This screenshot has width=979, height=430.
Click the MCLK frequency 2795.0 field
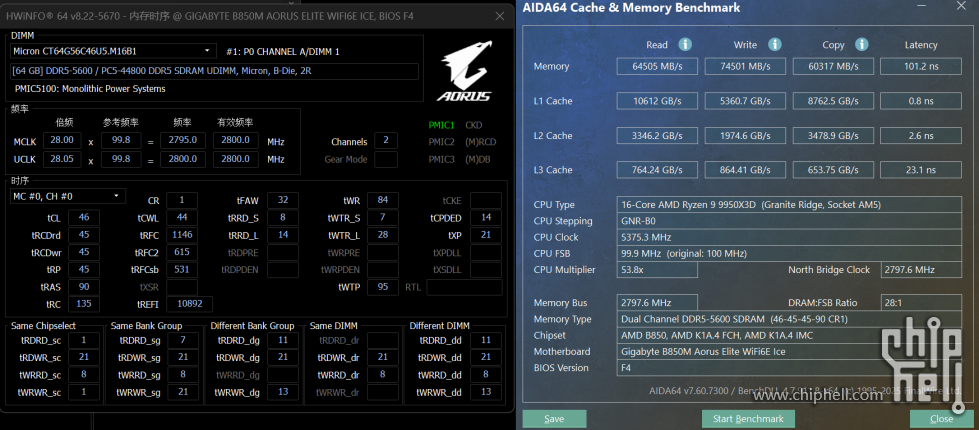click(183, 140)
